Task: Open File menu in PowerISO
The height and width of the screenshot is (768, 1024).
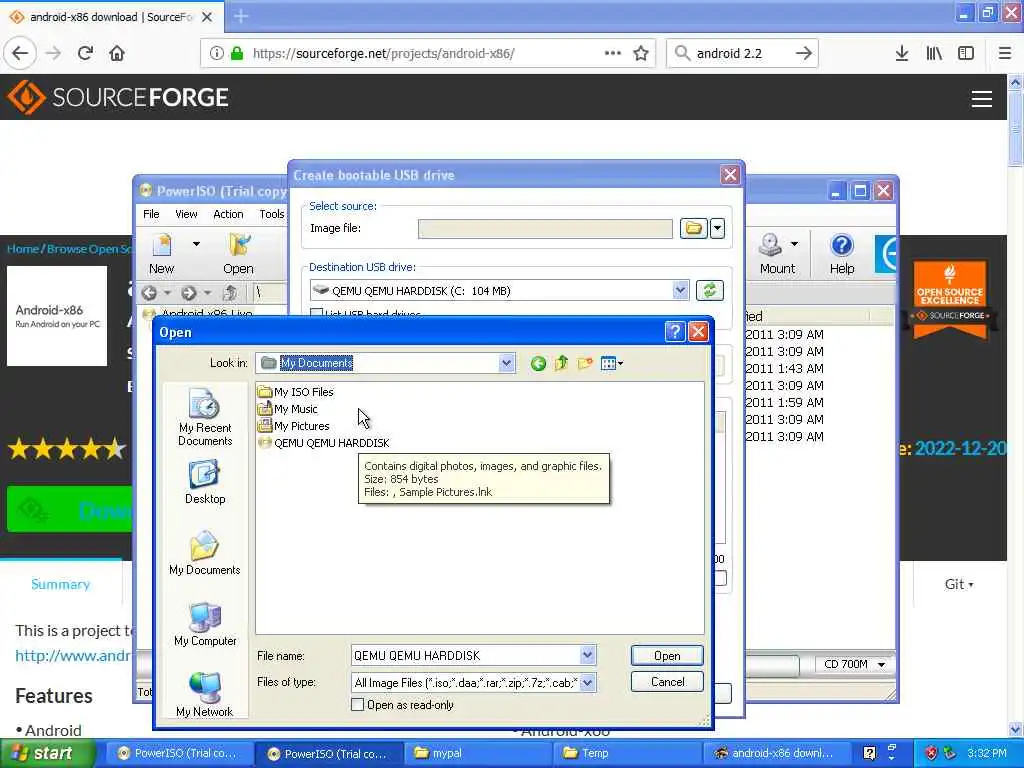Action: coord(151,214)
